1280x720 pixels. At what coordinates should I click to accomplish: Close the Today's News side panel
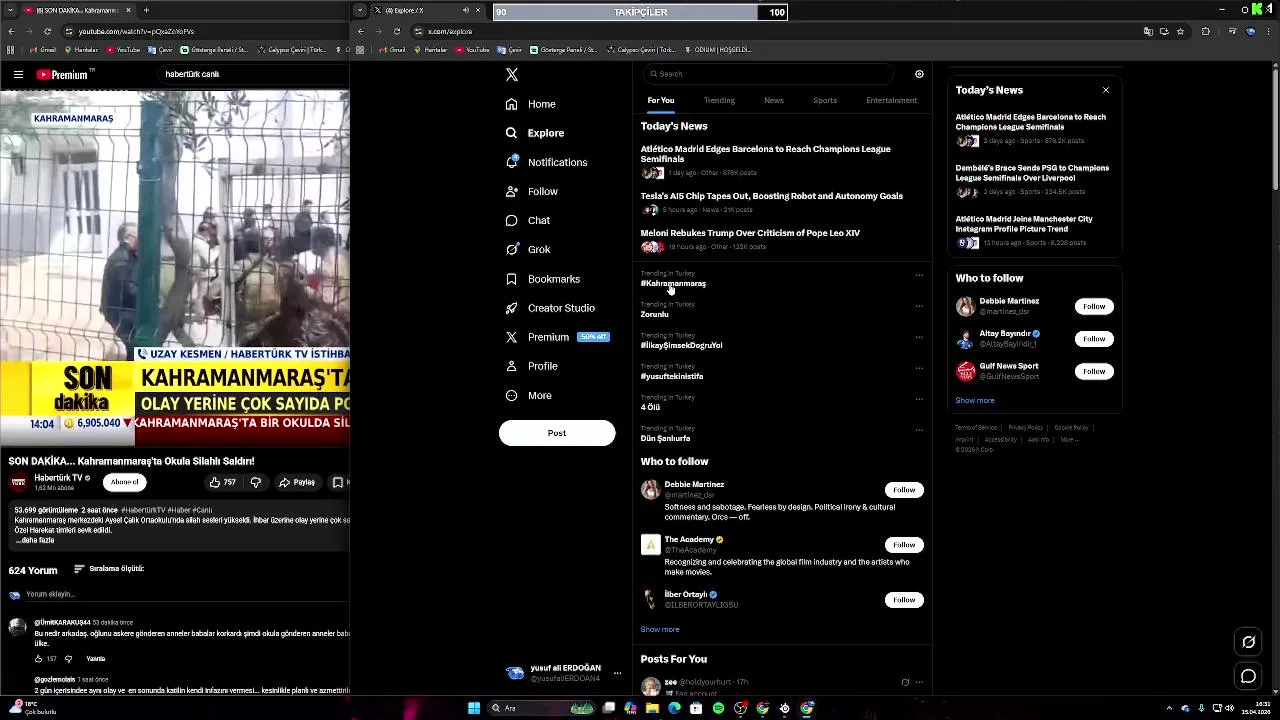[x=1105, y=90]
